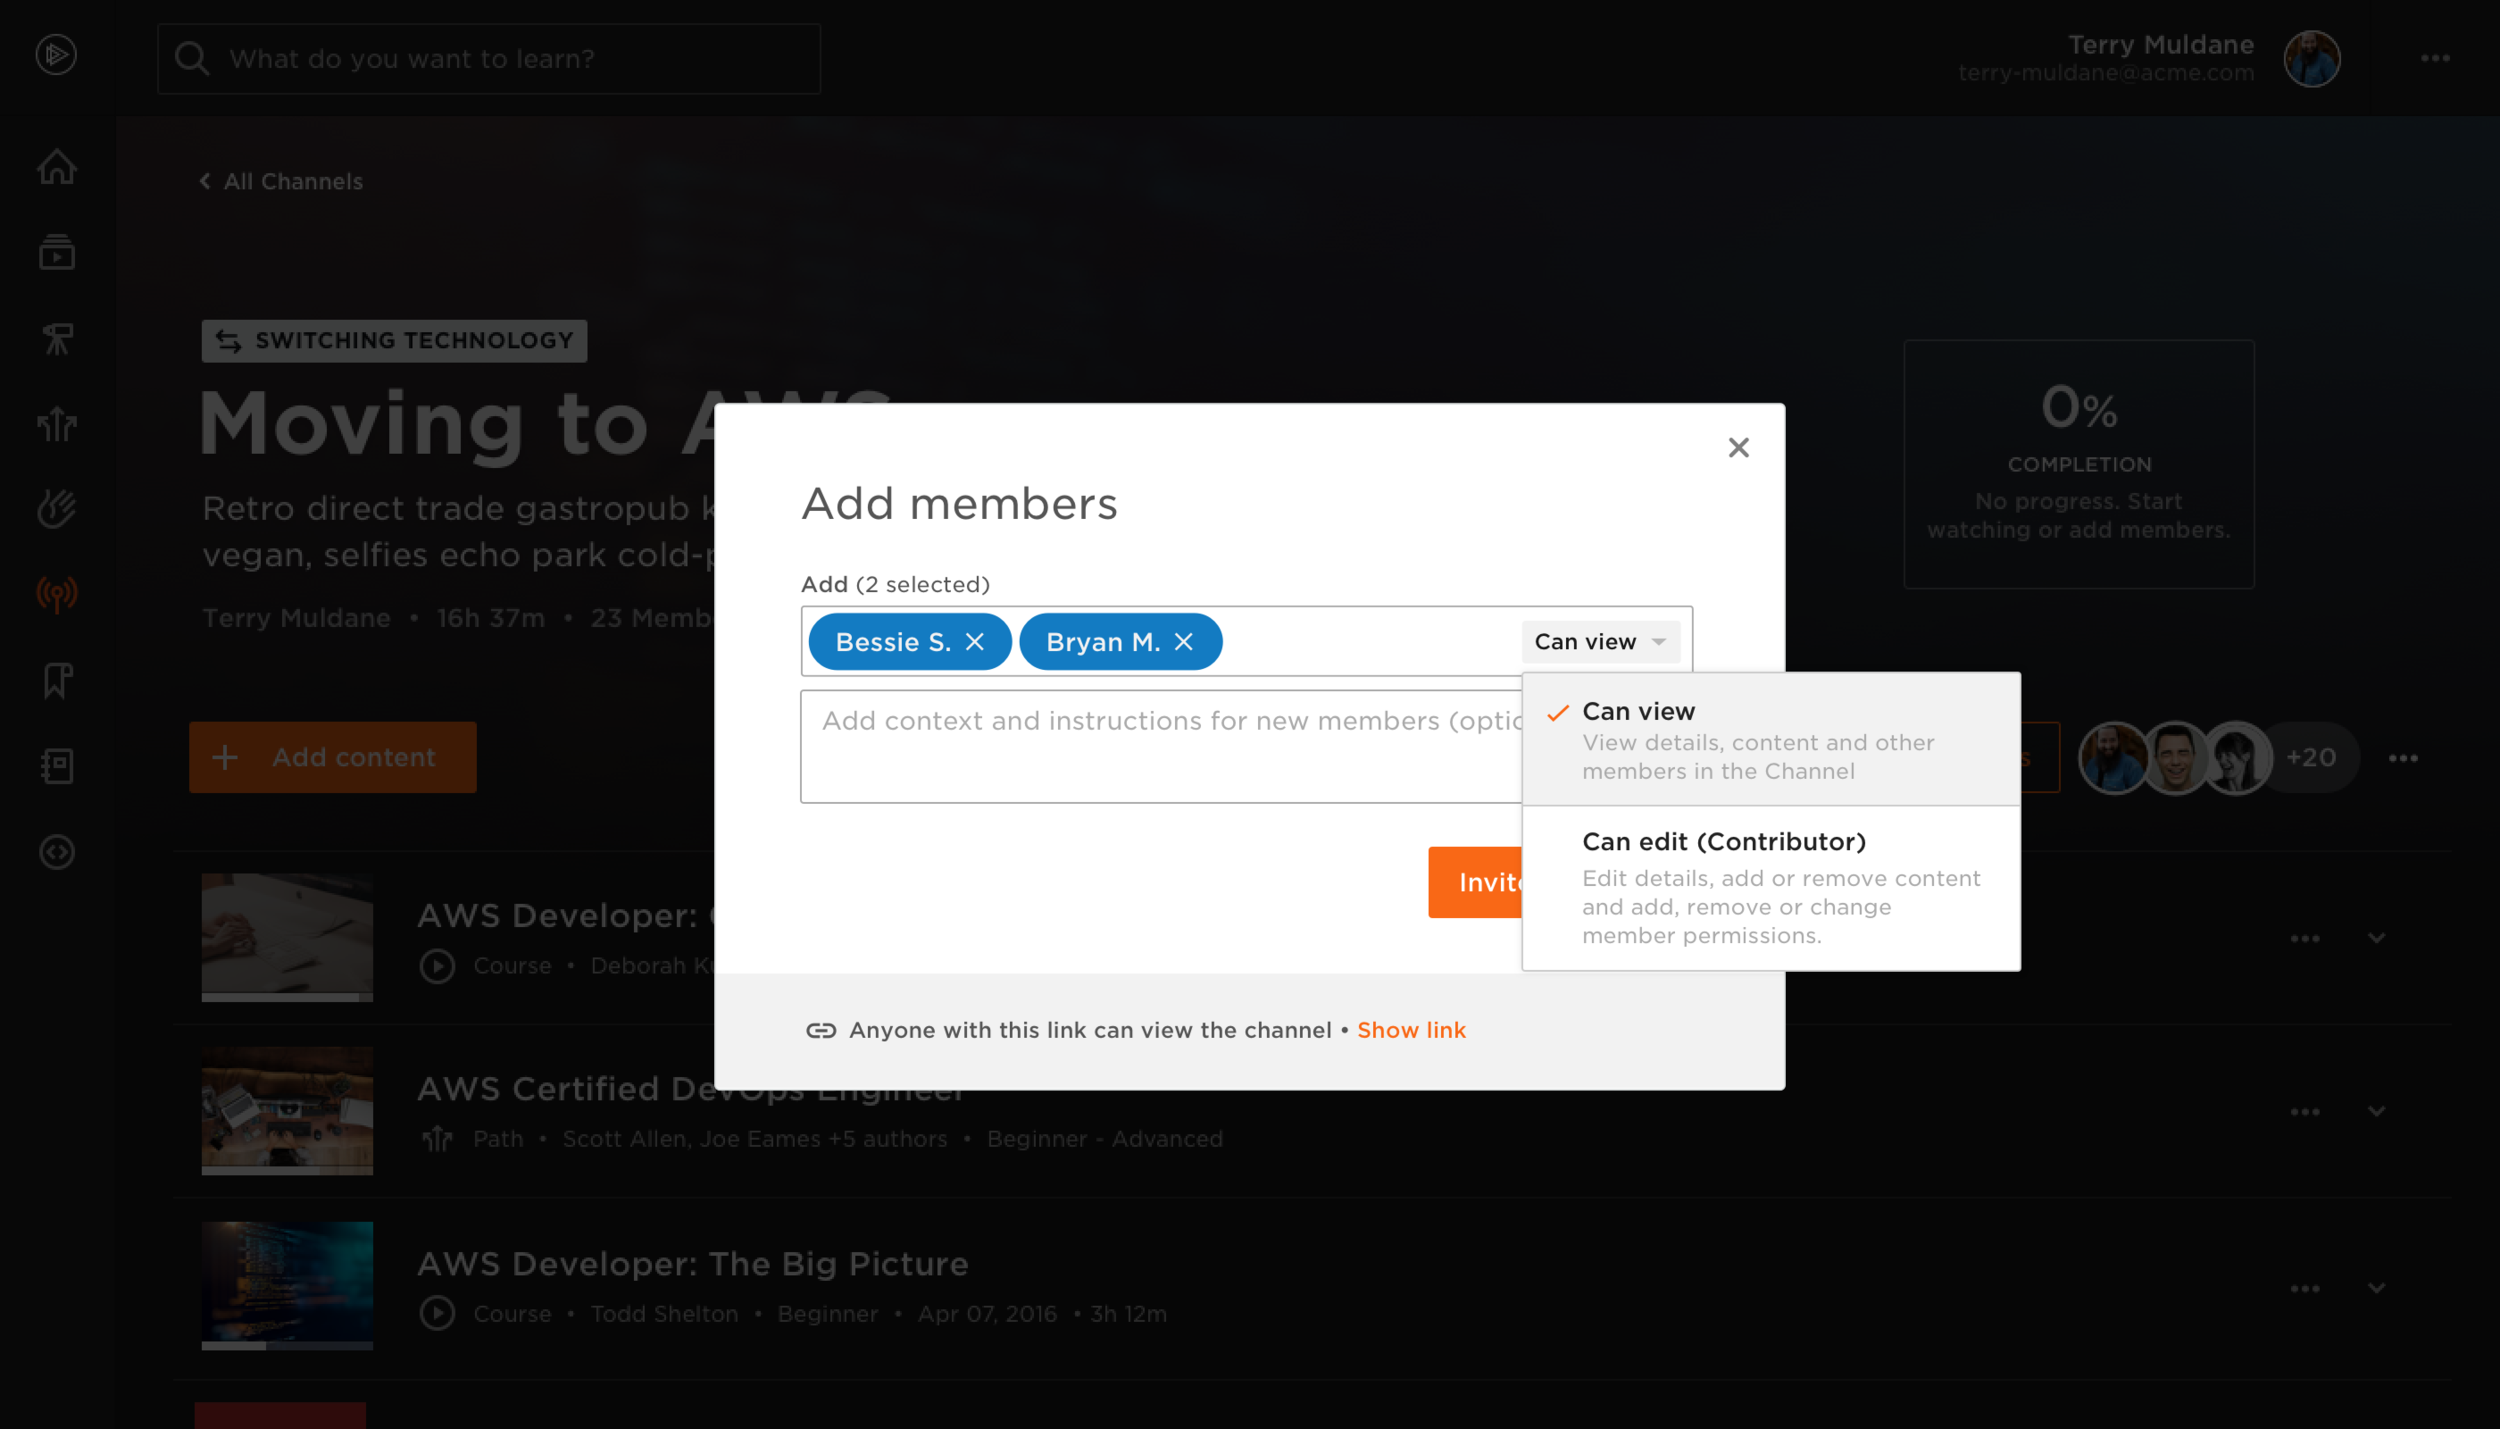
Task: Open the top-right three-dot account menu
Action: click(x=2435, y=58)
